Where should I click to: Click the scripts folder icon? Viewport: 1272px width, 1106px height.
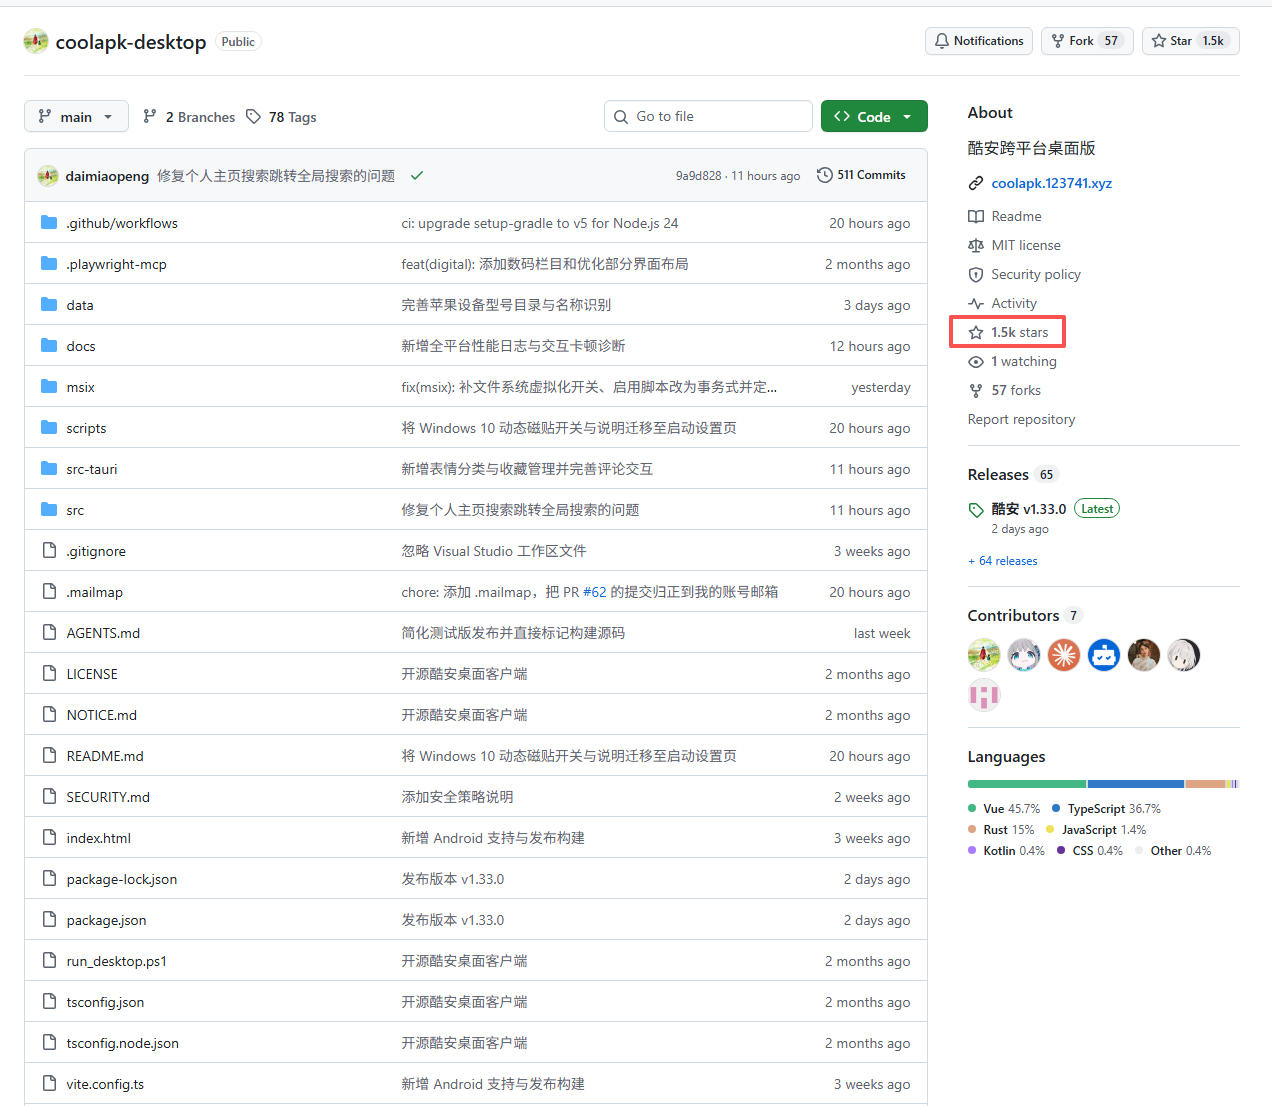click(49, 427)
